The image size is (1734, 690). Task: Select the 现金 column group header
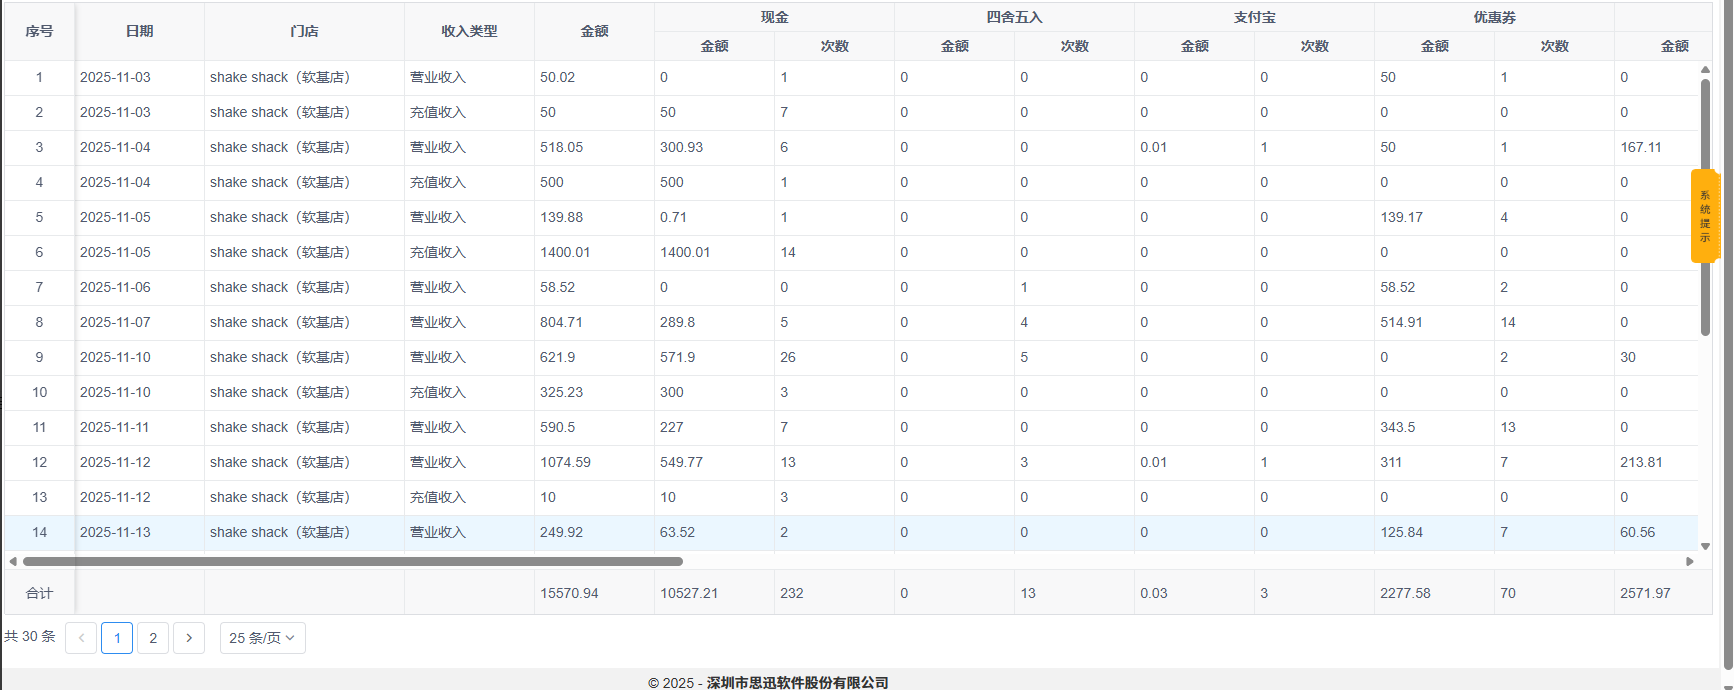[774, 17]
